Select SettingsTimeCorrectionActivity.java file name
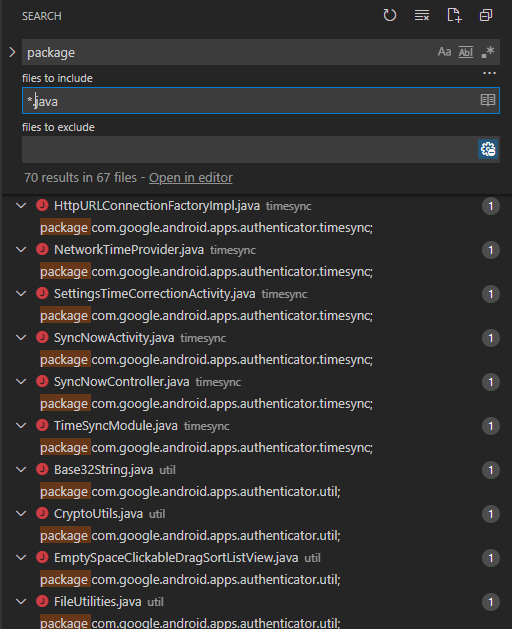This screenshot has height=629, width=512. coord(154,294)
